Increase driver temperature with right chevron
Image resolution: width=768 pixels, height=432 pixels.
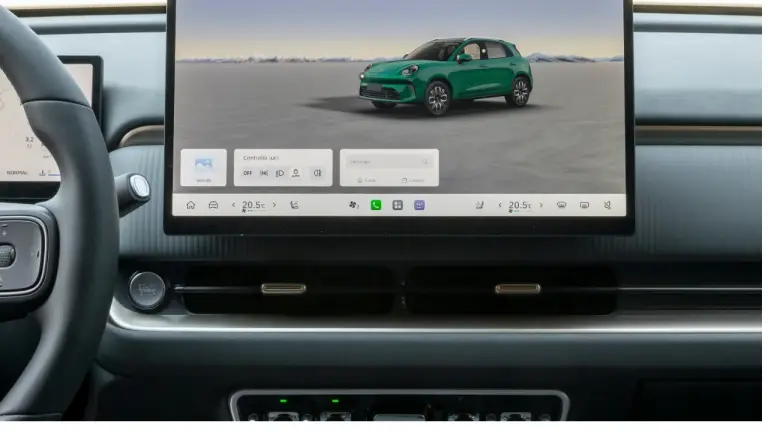[274, 205]
